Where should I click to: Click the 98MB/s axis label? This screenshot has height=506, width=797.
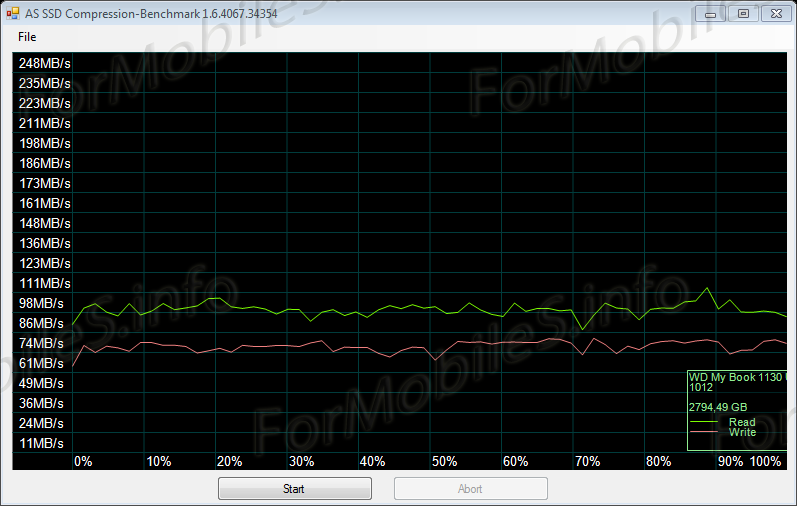[x=41, y=303]
